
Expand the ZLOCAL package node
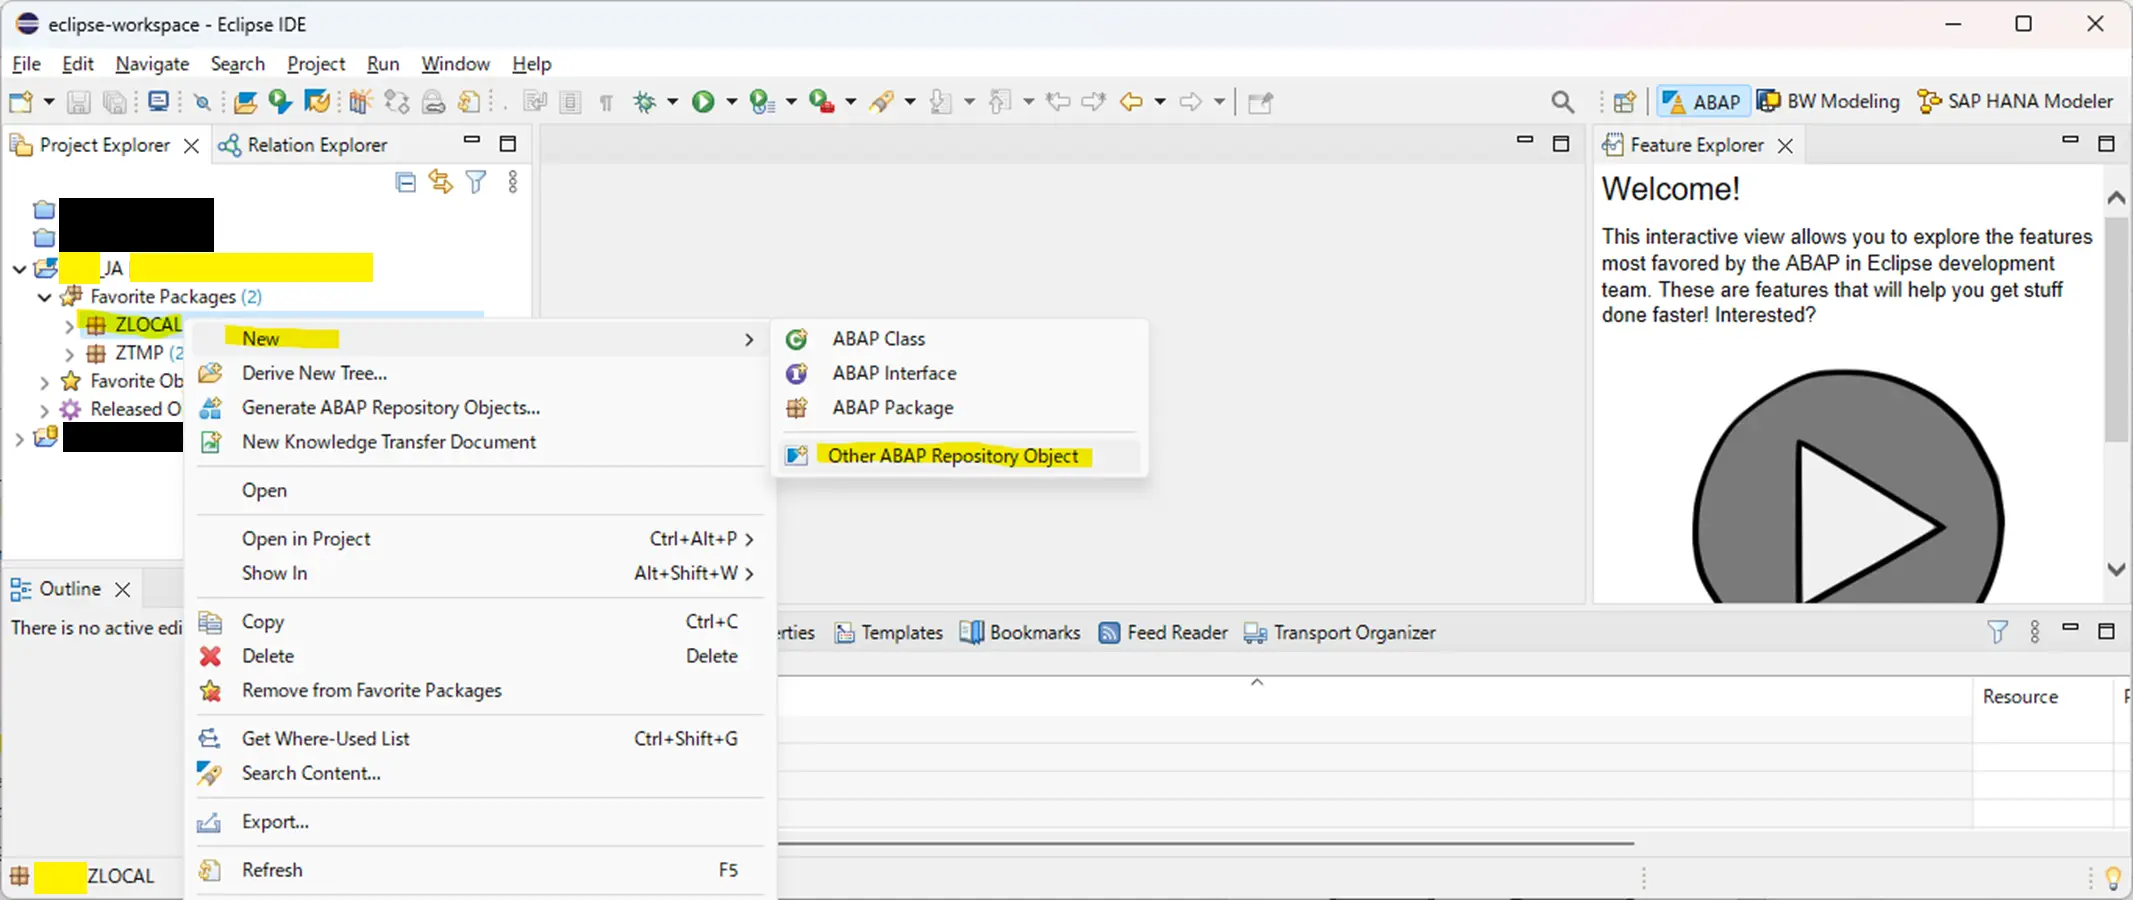pyautogui.click(x=69, y=326)
